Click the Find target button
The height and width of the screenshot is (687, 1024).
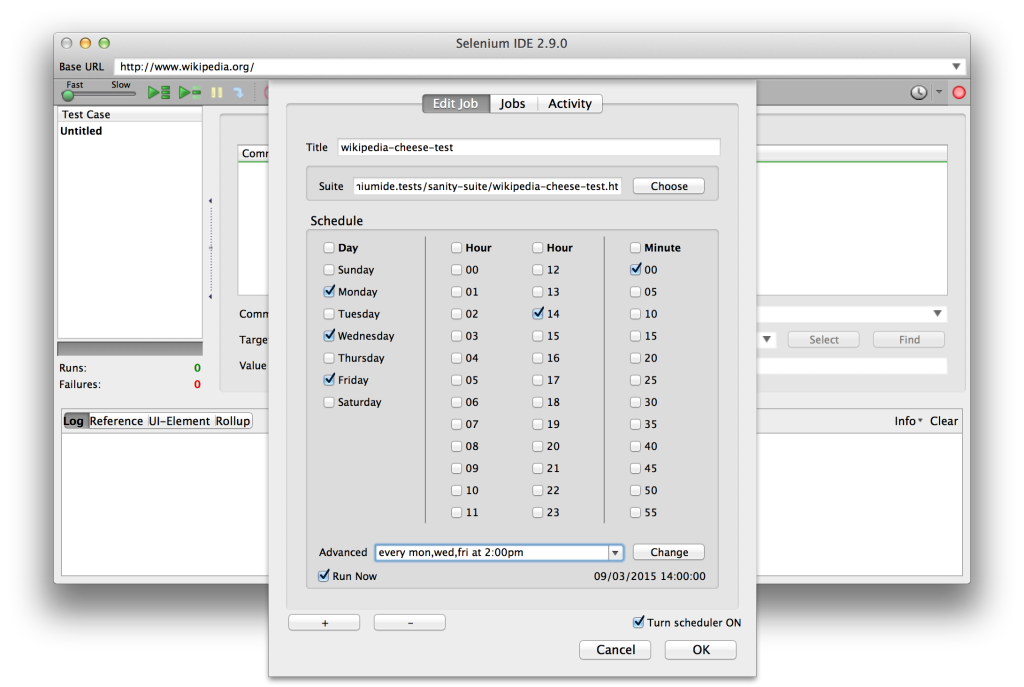coord(909,340)
